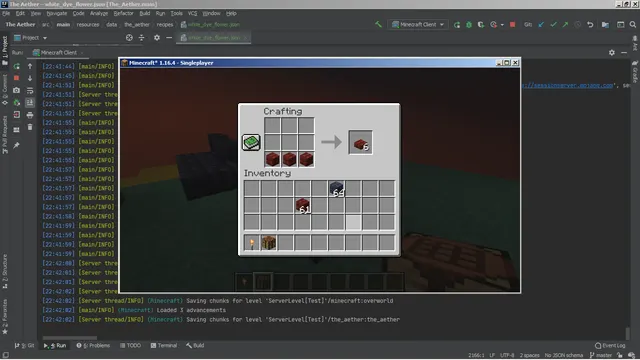Click 'recipes' breadcrumb folder
This screenshot has height=360, width=640.
(165, 24)
